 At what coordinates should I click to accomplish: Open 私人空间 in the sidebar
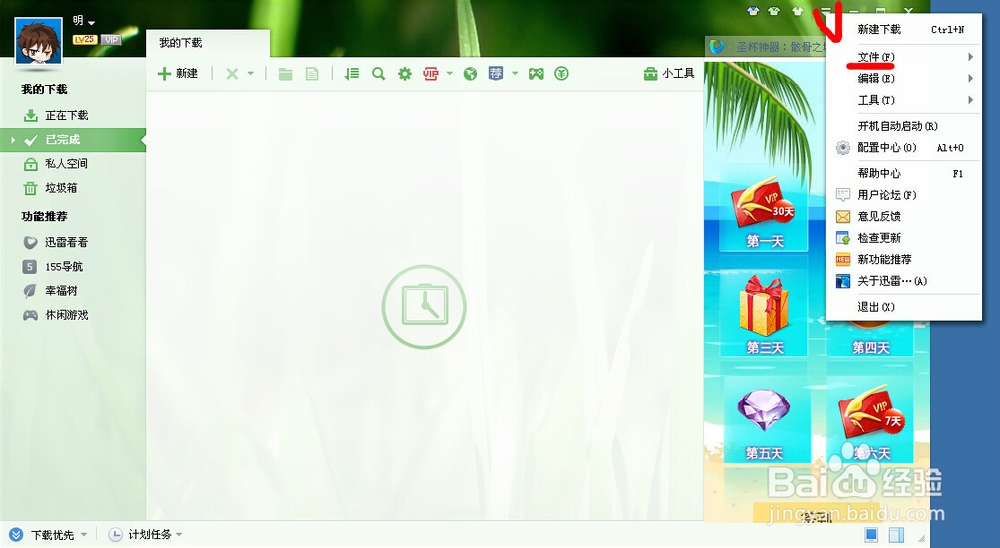tap(66, 164)
